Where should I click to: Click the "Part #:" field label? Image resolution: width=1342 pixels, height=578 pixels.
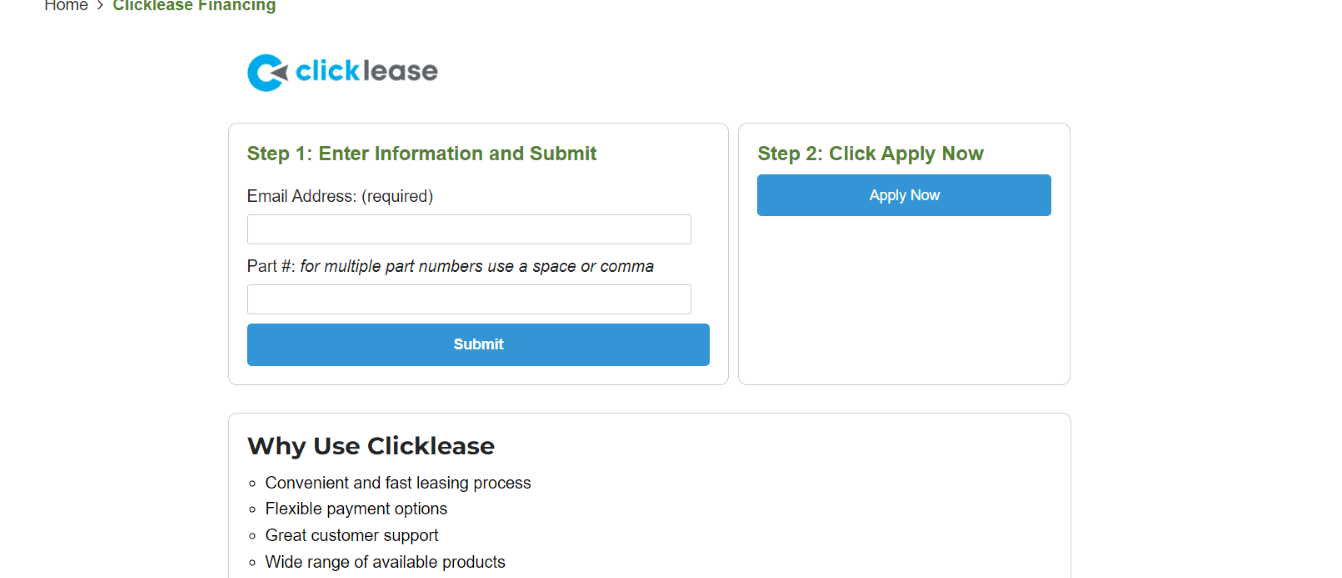(271, 266)
